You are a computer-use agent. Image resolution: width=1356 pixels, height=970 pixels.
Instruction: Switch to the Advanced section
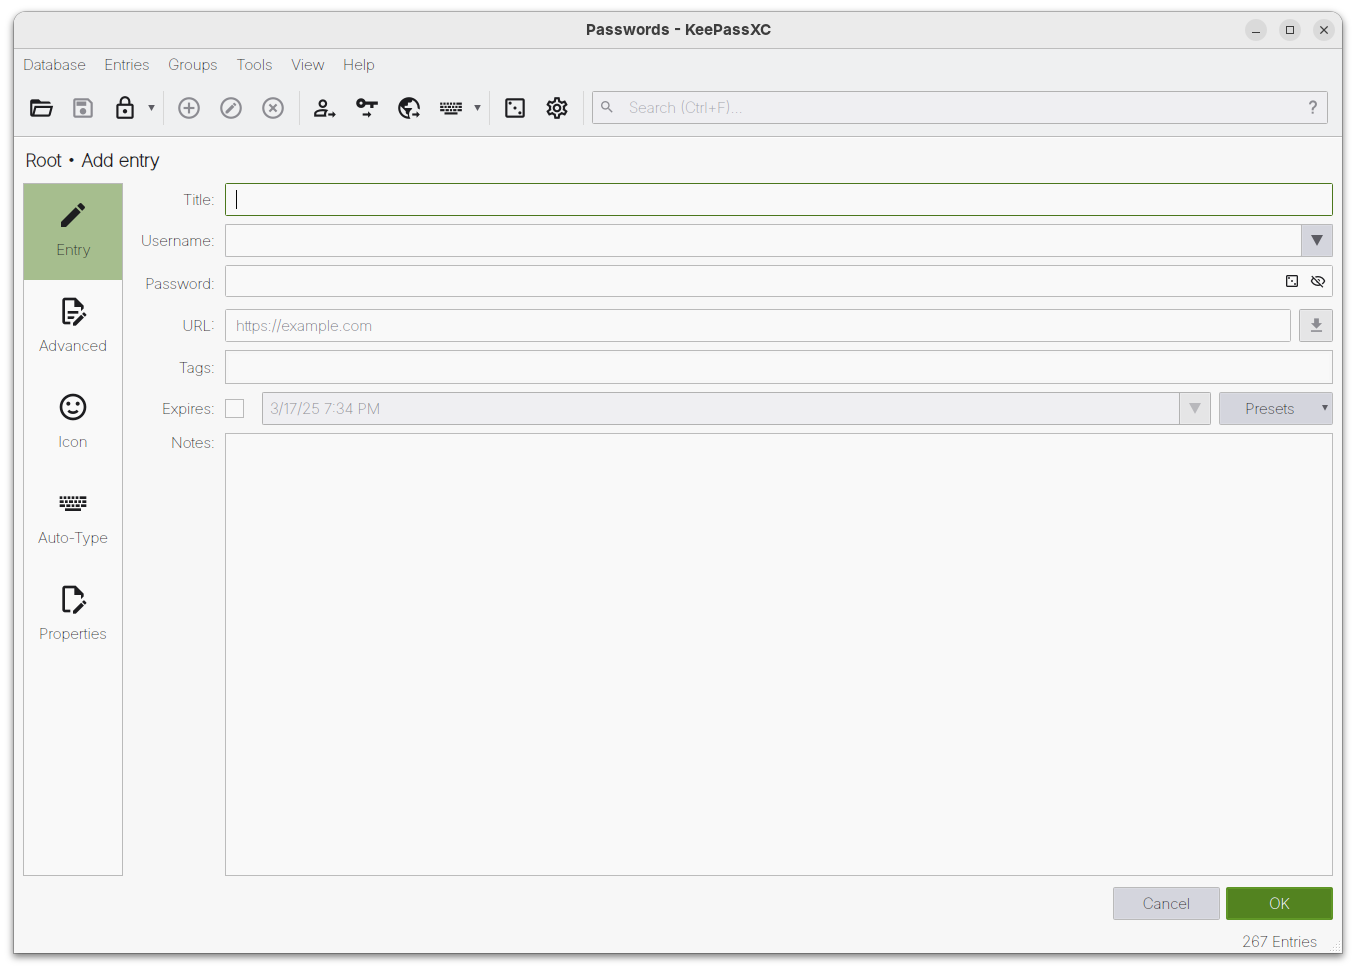[x=73, y=327]
